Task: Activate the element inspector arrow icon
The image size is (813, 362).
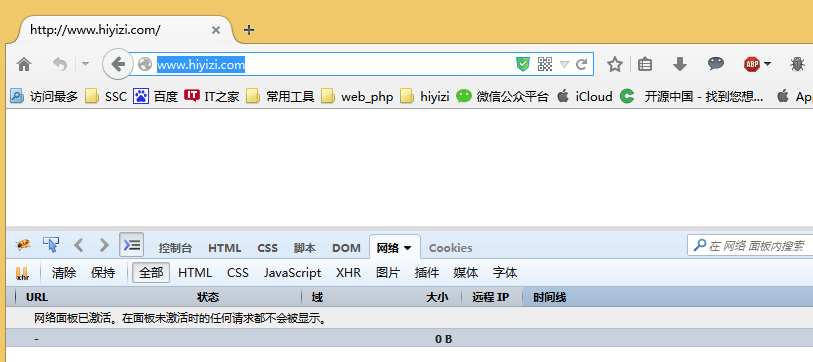Action: (51, 244)
